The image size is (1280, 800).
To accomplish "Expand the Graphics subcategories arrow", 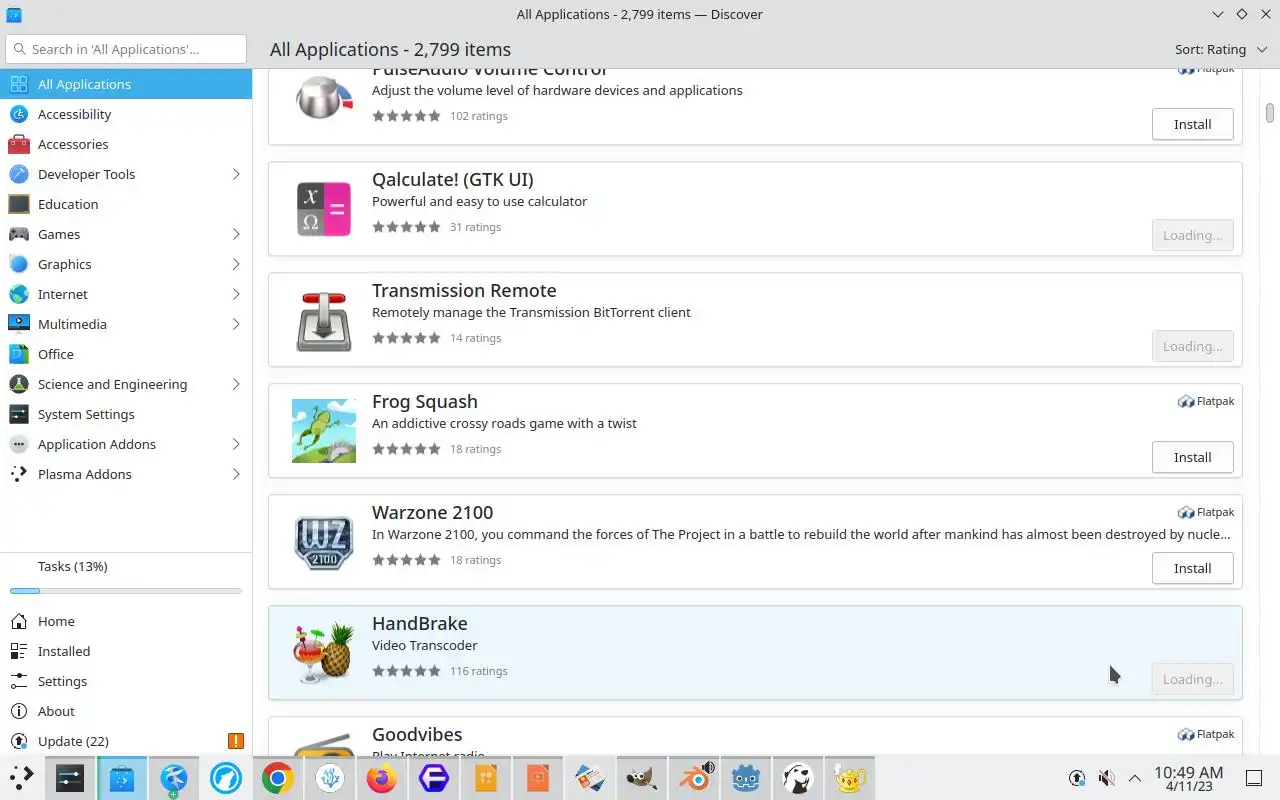I will coord(236,264).
